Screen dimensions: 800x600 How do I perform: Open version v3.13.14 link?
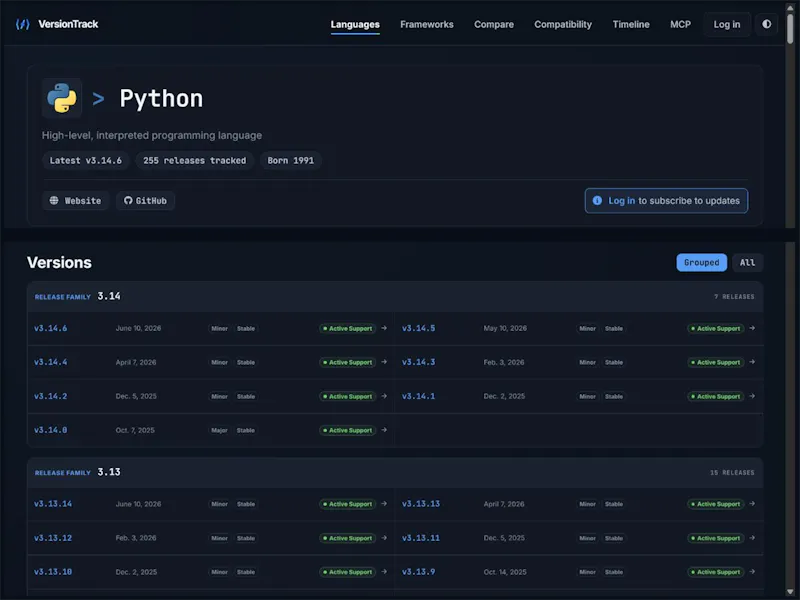point(53,504)
